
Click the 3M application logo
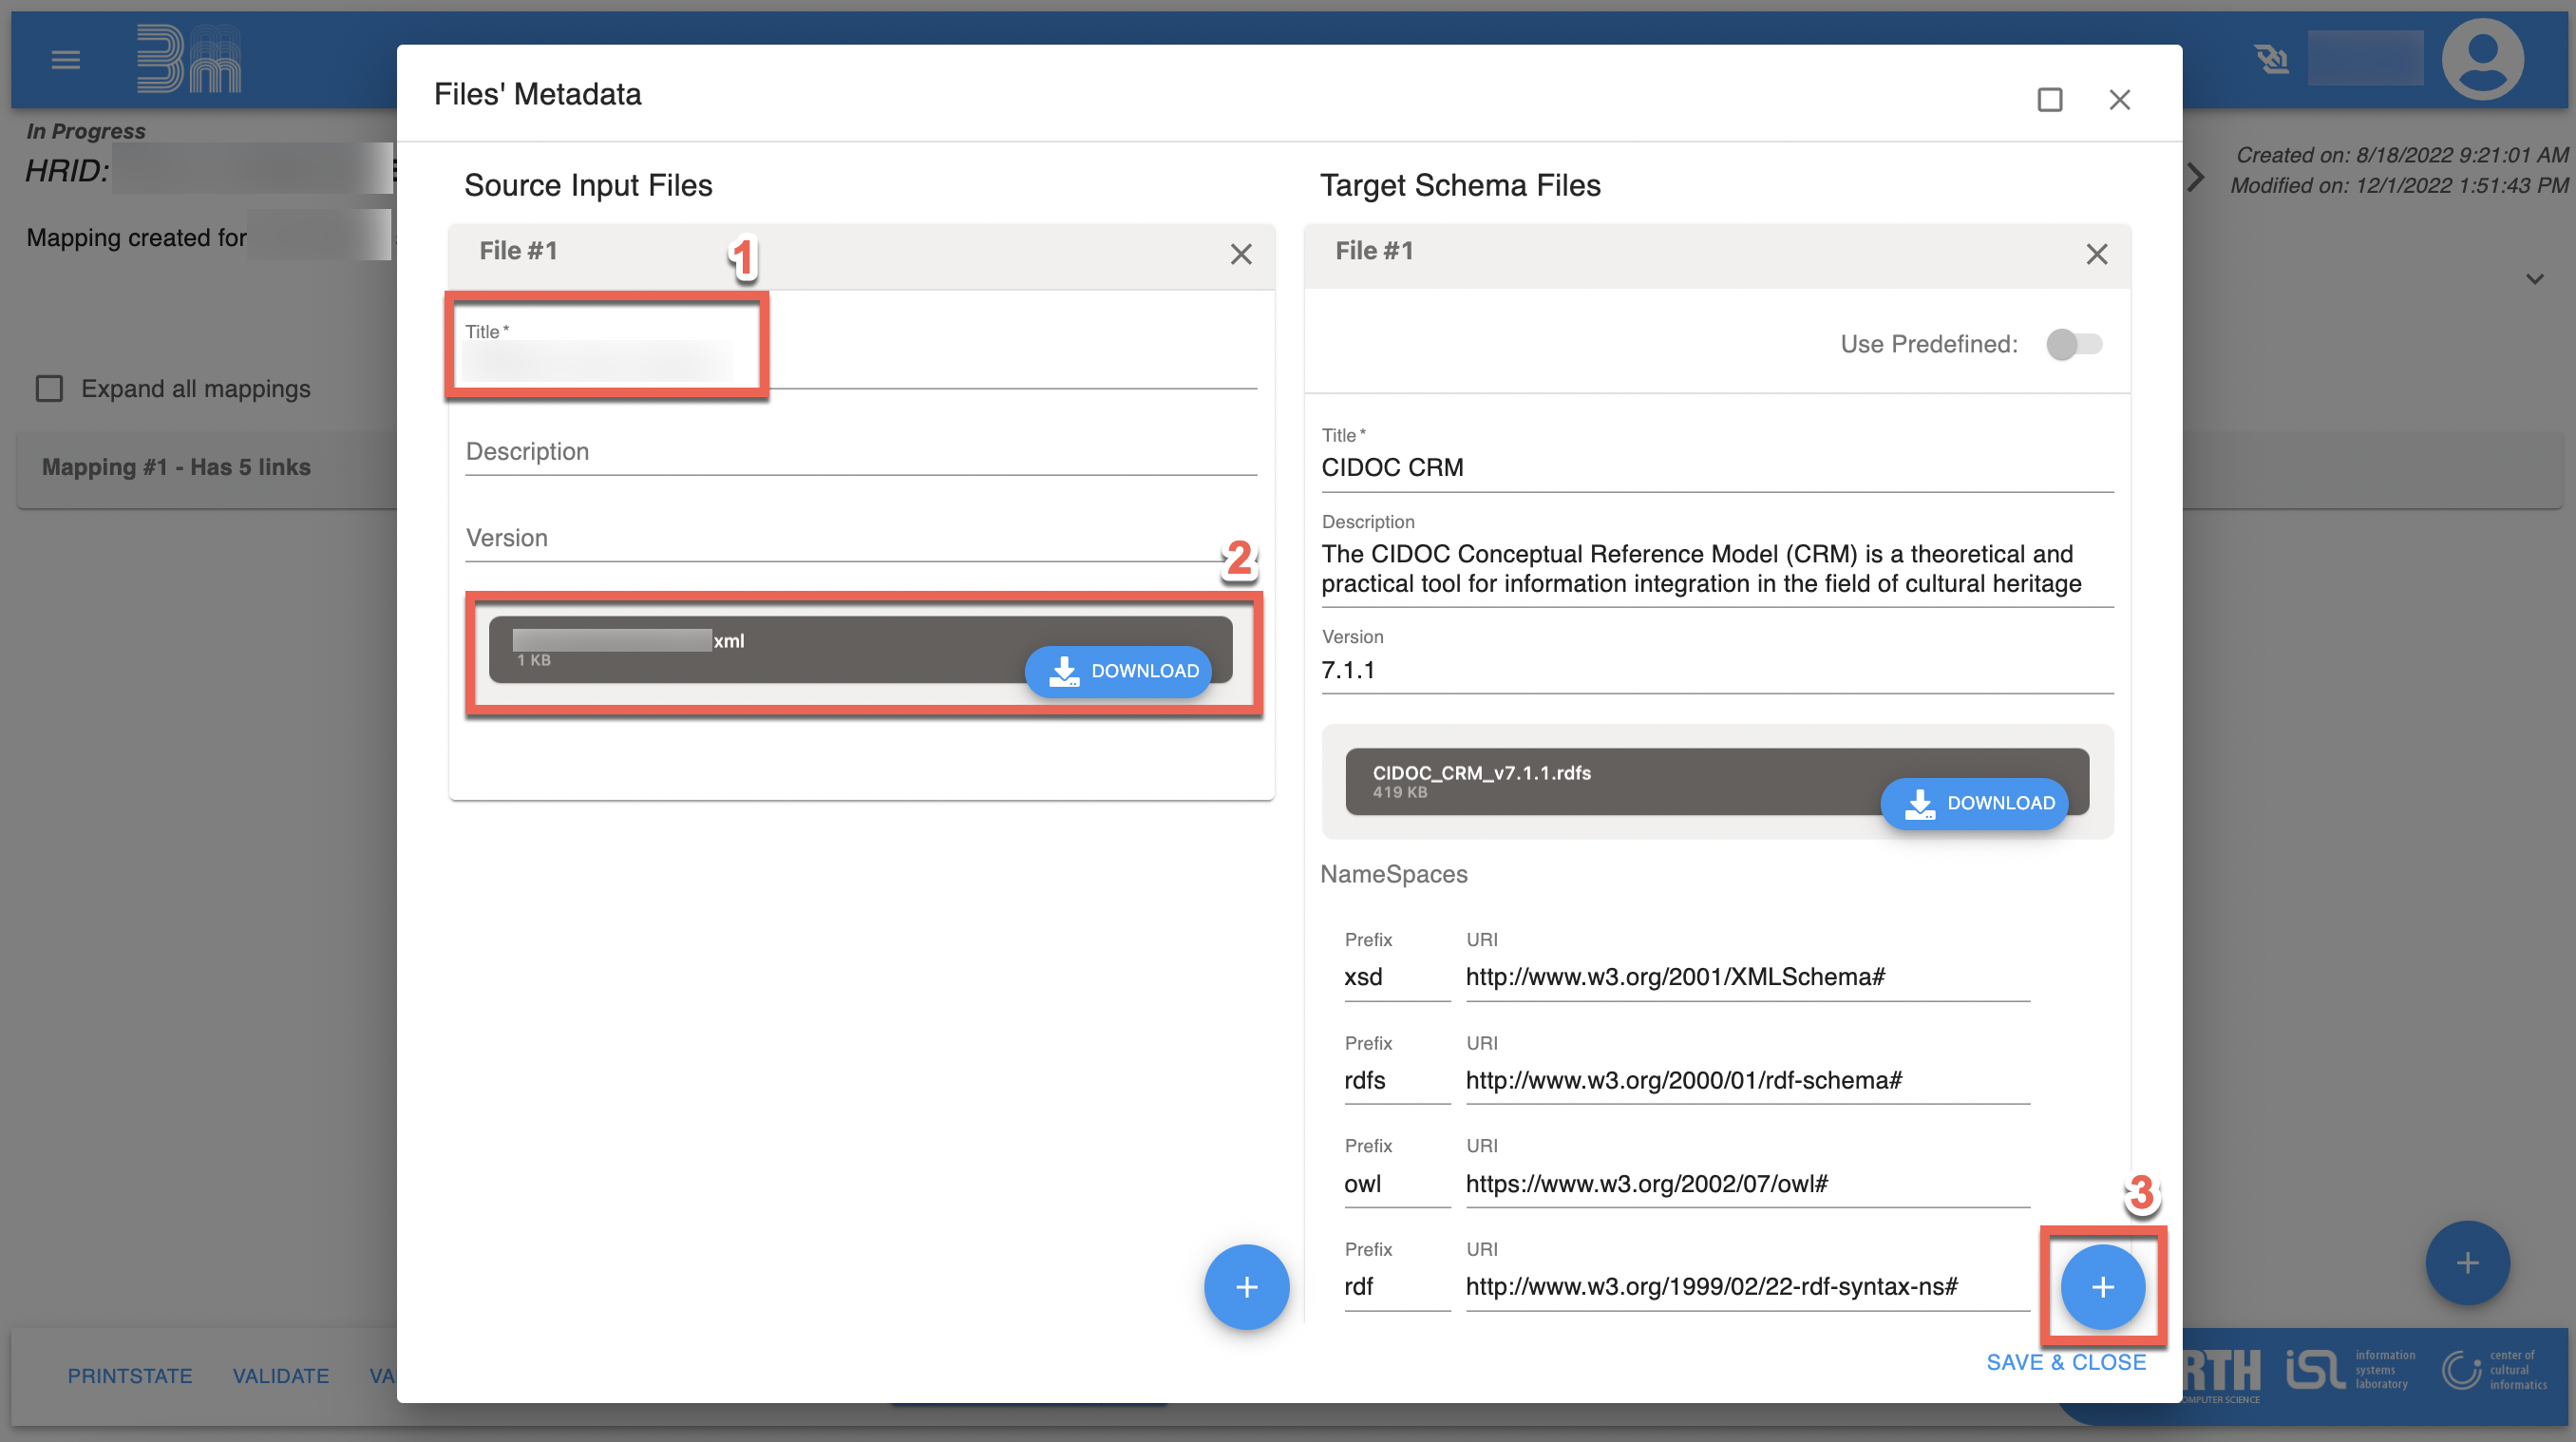189,59
